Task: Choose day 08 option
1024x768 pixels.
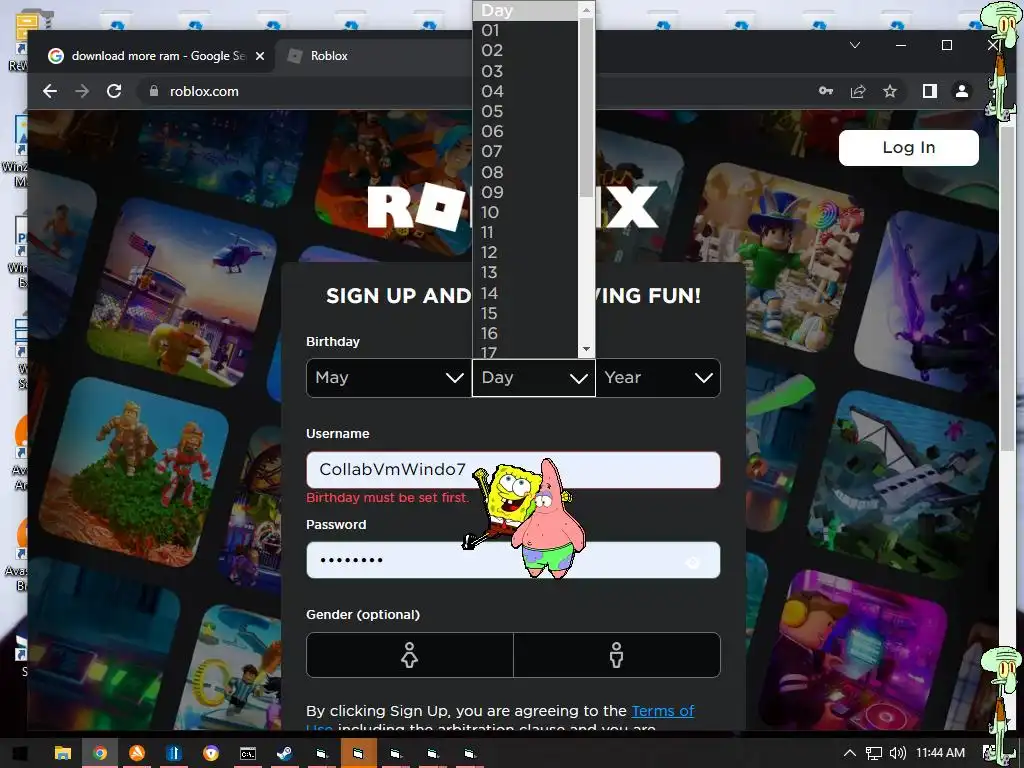Action: 526,172
